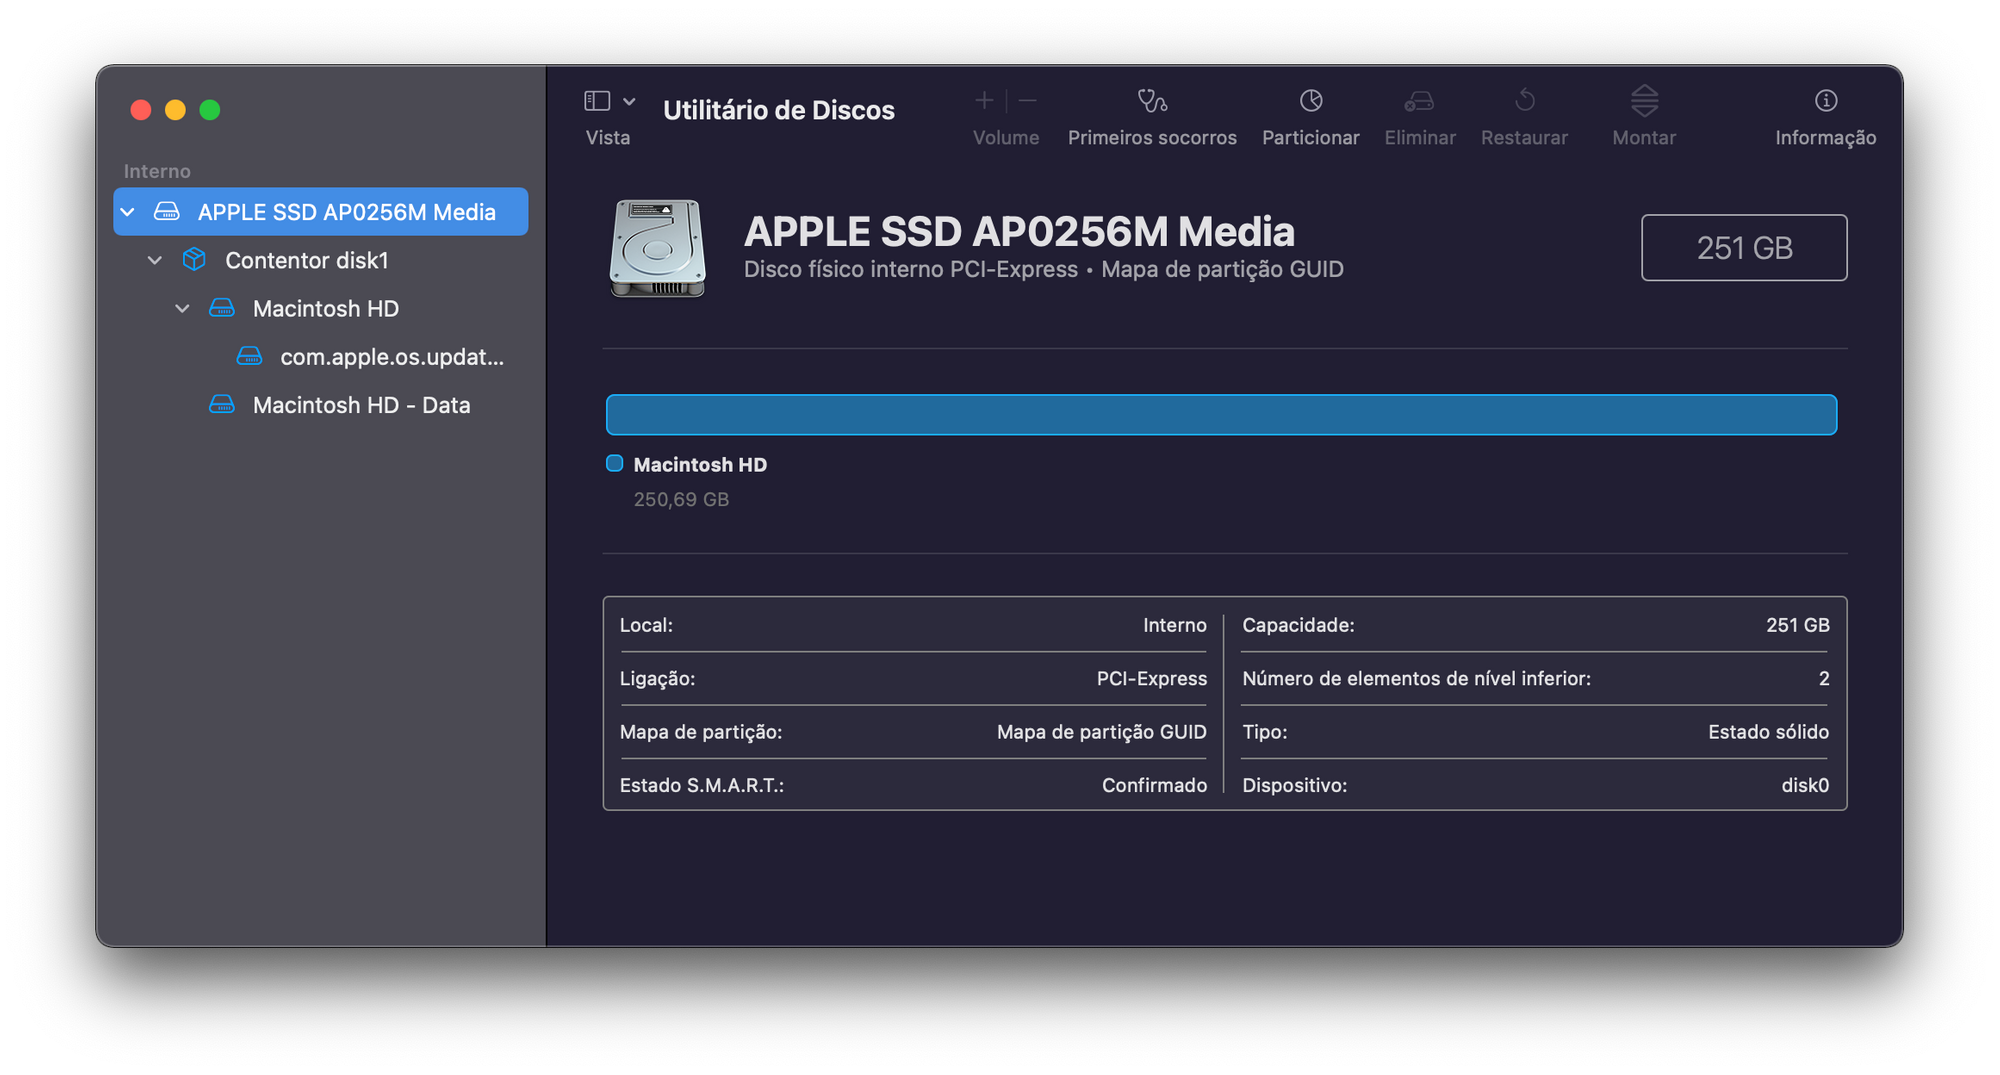Select APPLE SSD AP0256M Media in sidebar
The height and width of the screenshot is (1075, 2000).
pos(321,212)
